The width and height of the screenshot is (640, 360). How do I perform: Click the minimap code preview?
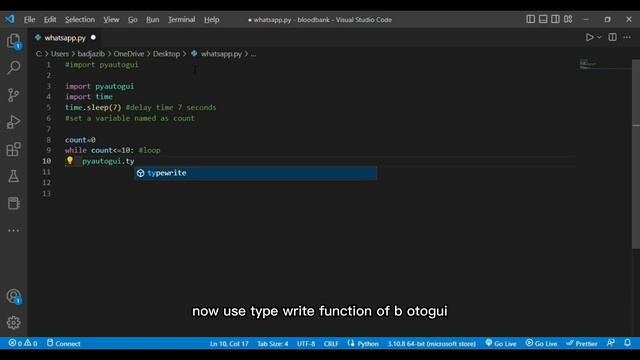tap(588, 64)
